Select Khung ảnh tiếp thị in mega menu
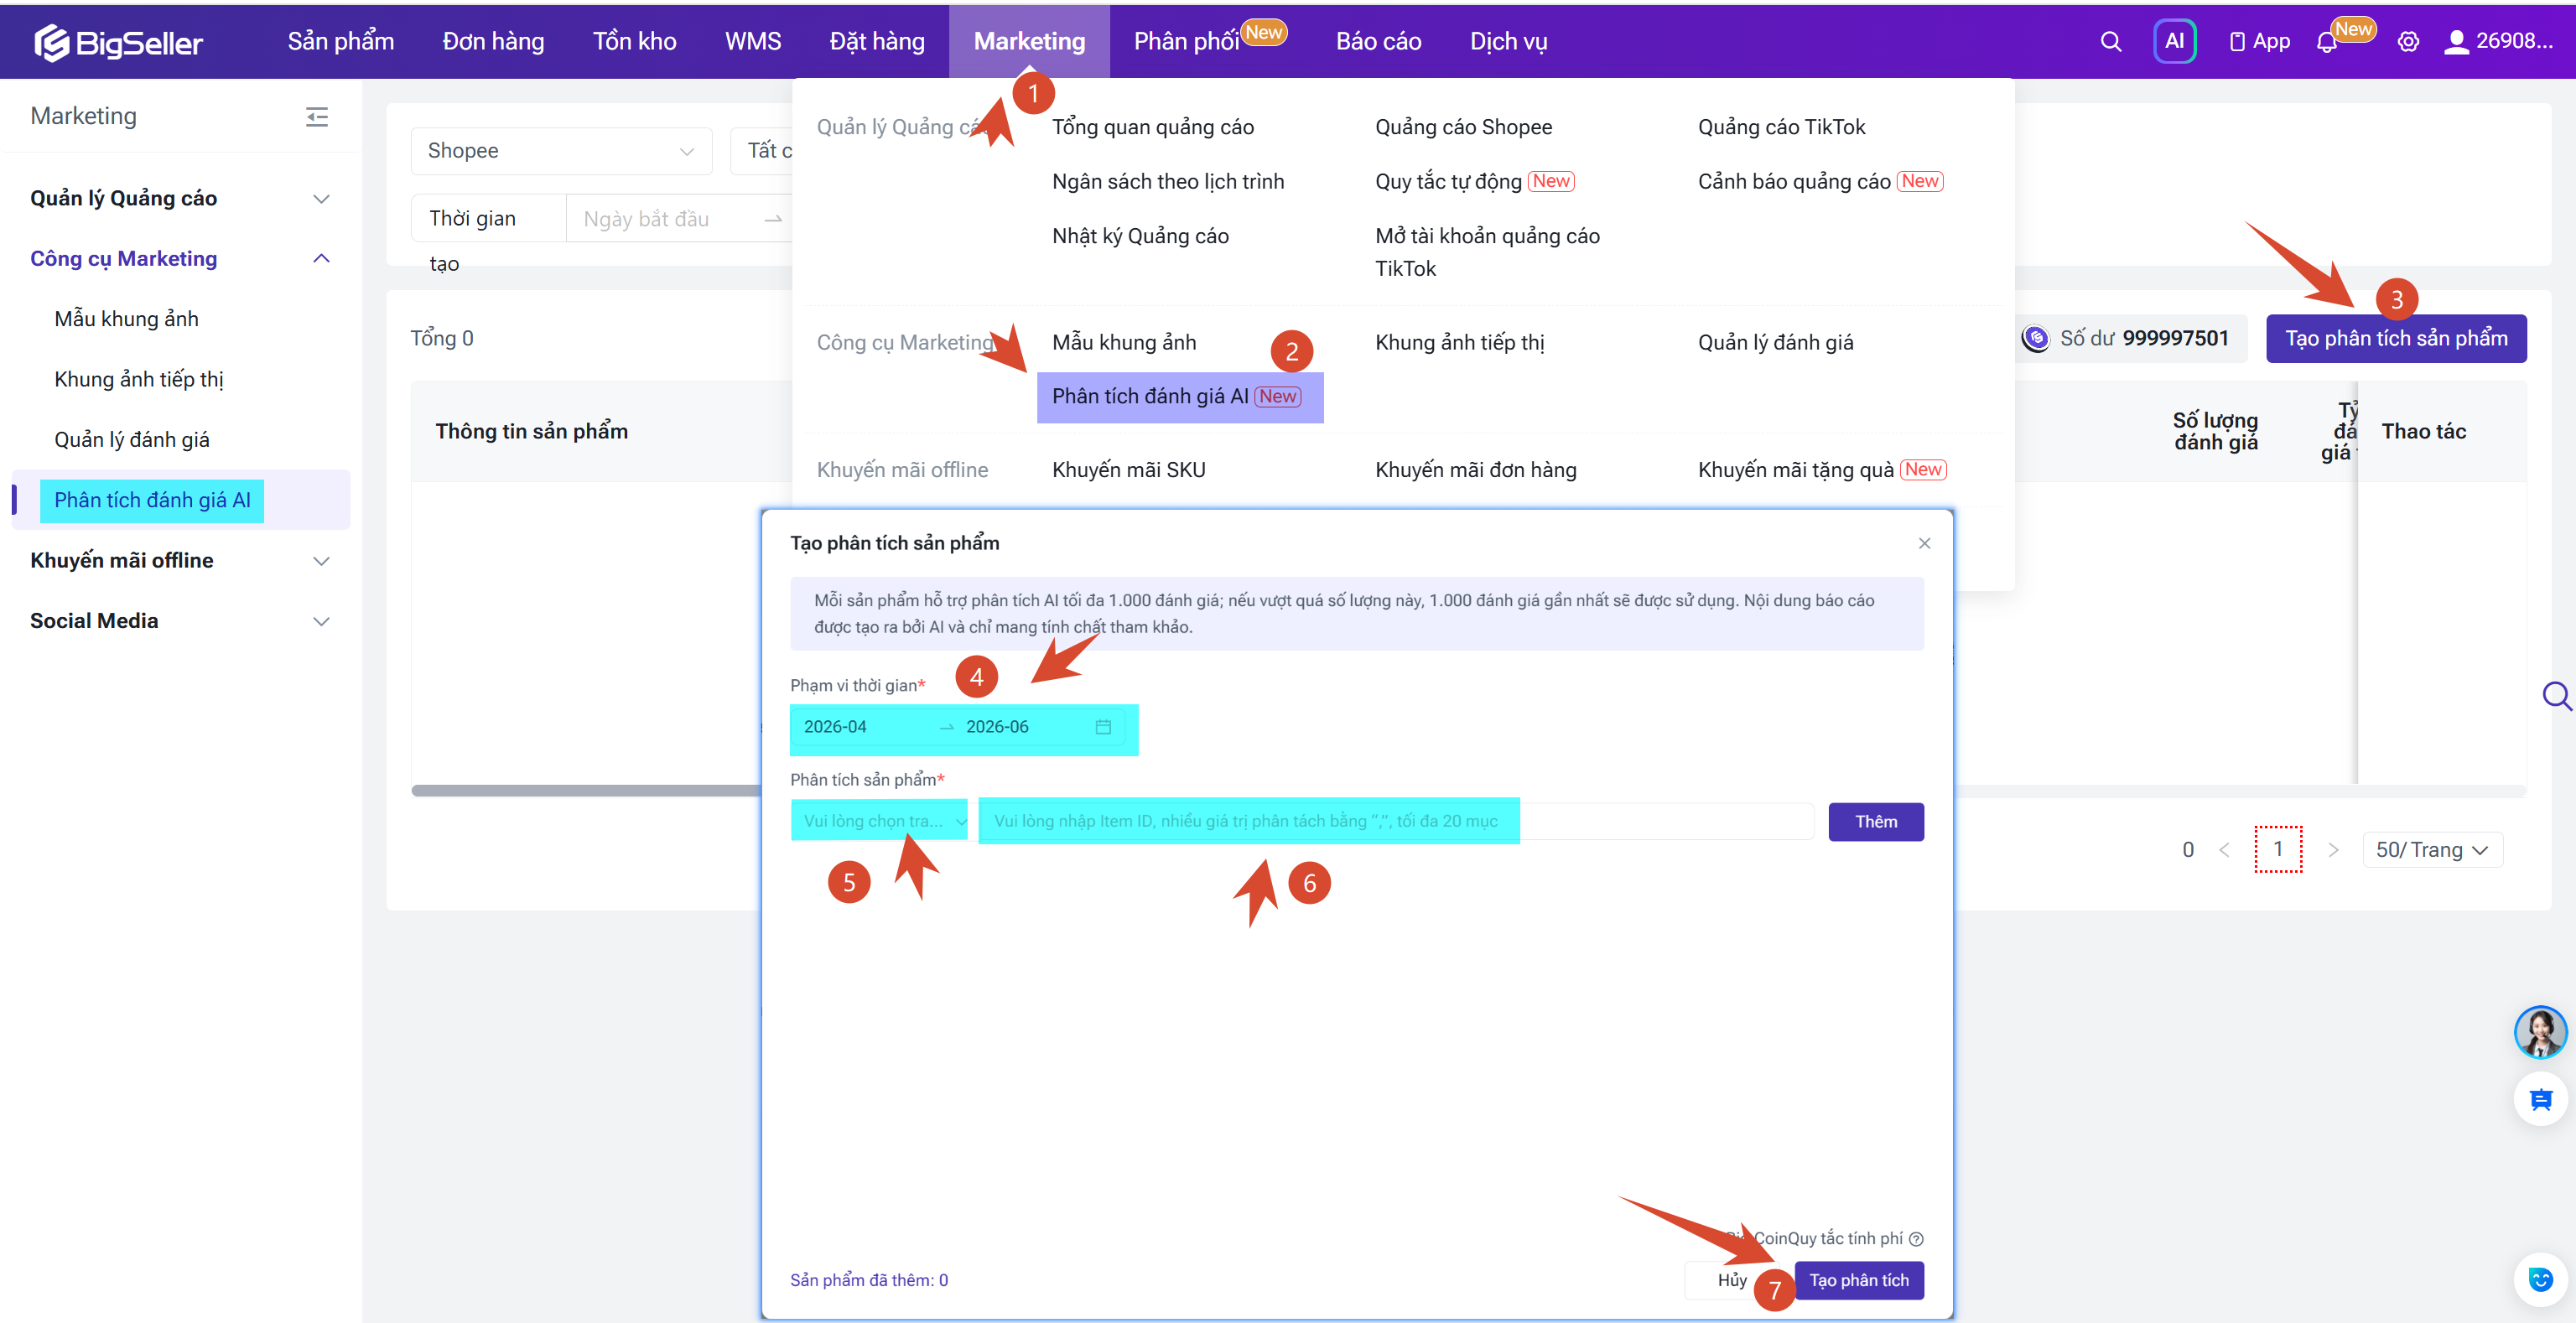The width and height of the screenshot is (2576, 1323). point(1459,343)
